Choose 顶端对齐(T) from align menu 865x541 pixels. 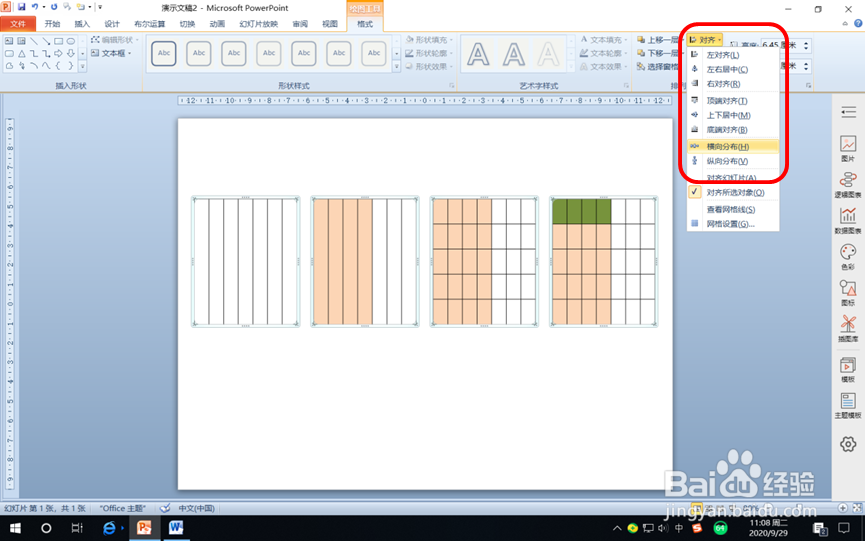click(733, 101)
